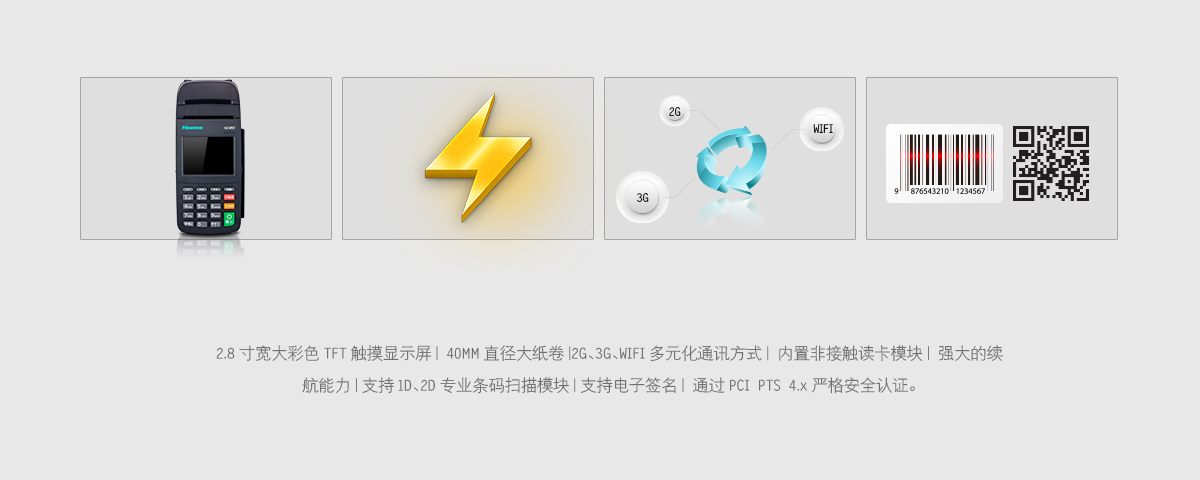Click the 支持电子签名 text
The width and height of the screenshot is (1200, 480).
click(x=630, y=385)
